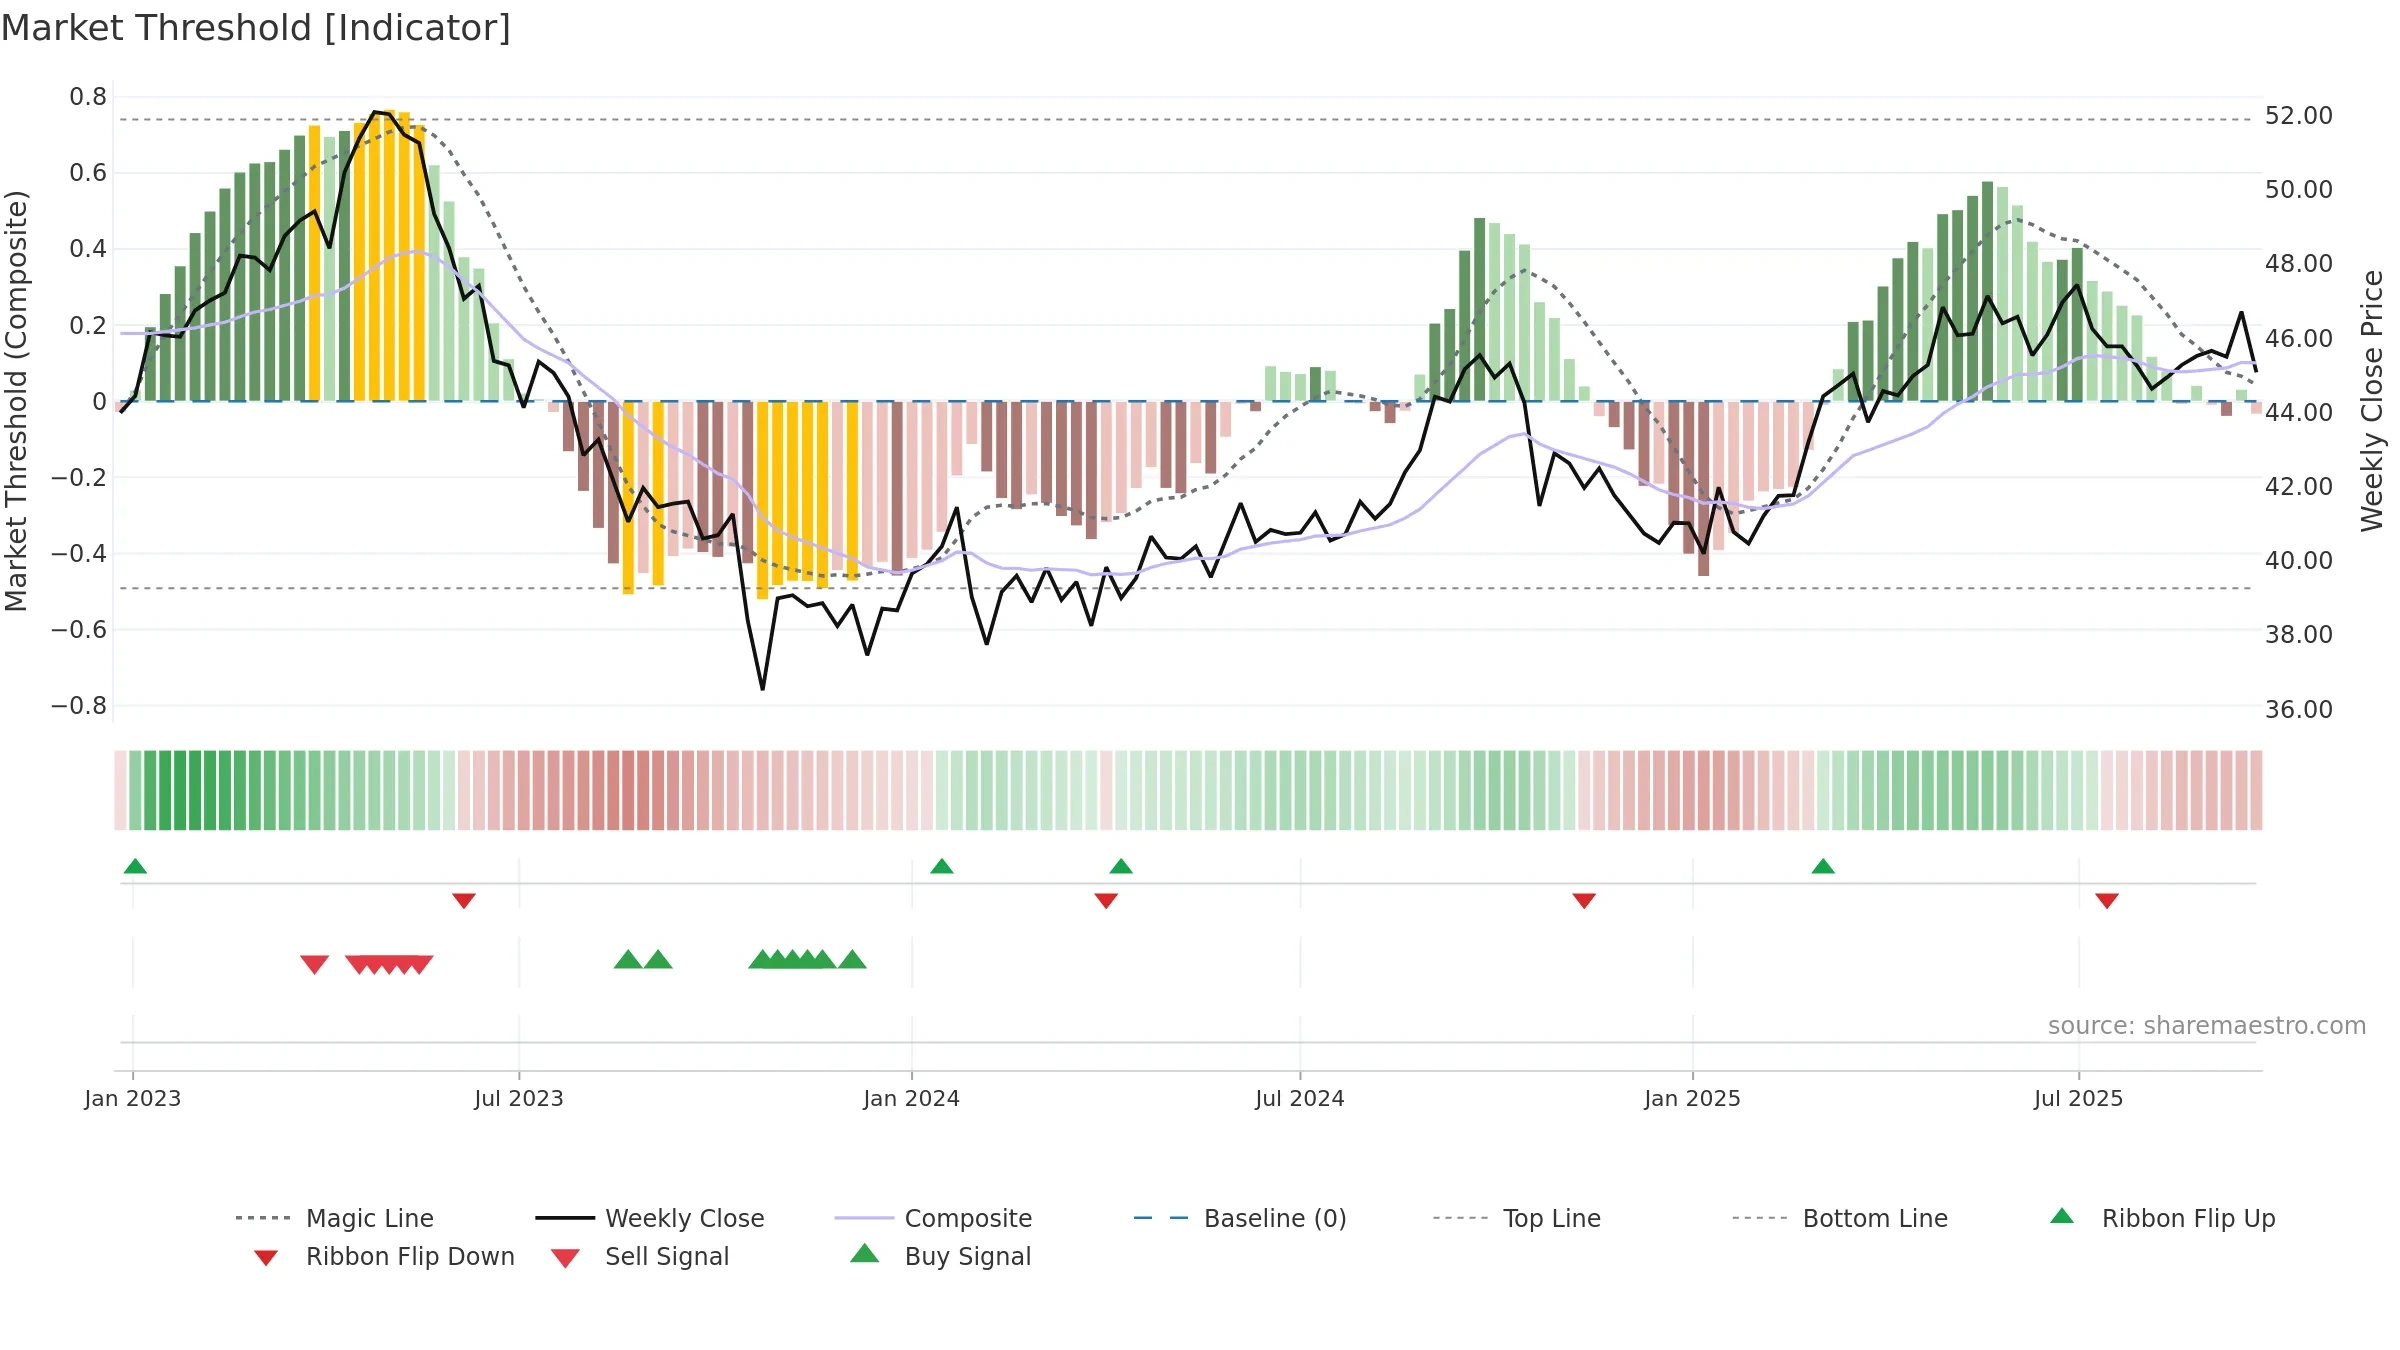Viewport: 2400px width, 1350px height.
Task: Click the 46.00 price tick
Action: click(2299, 338)
